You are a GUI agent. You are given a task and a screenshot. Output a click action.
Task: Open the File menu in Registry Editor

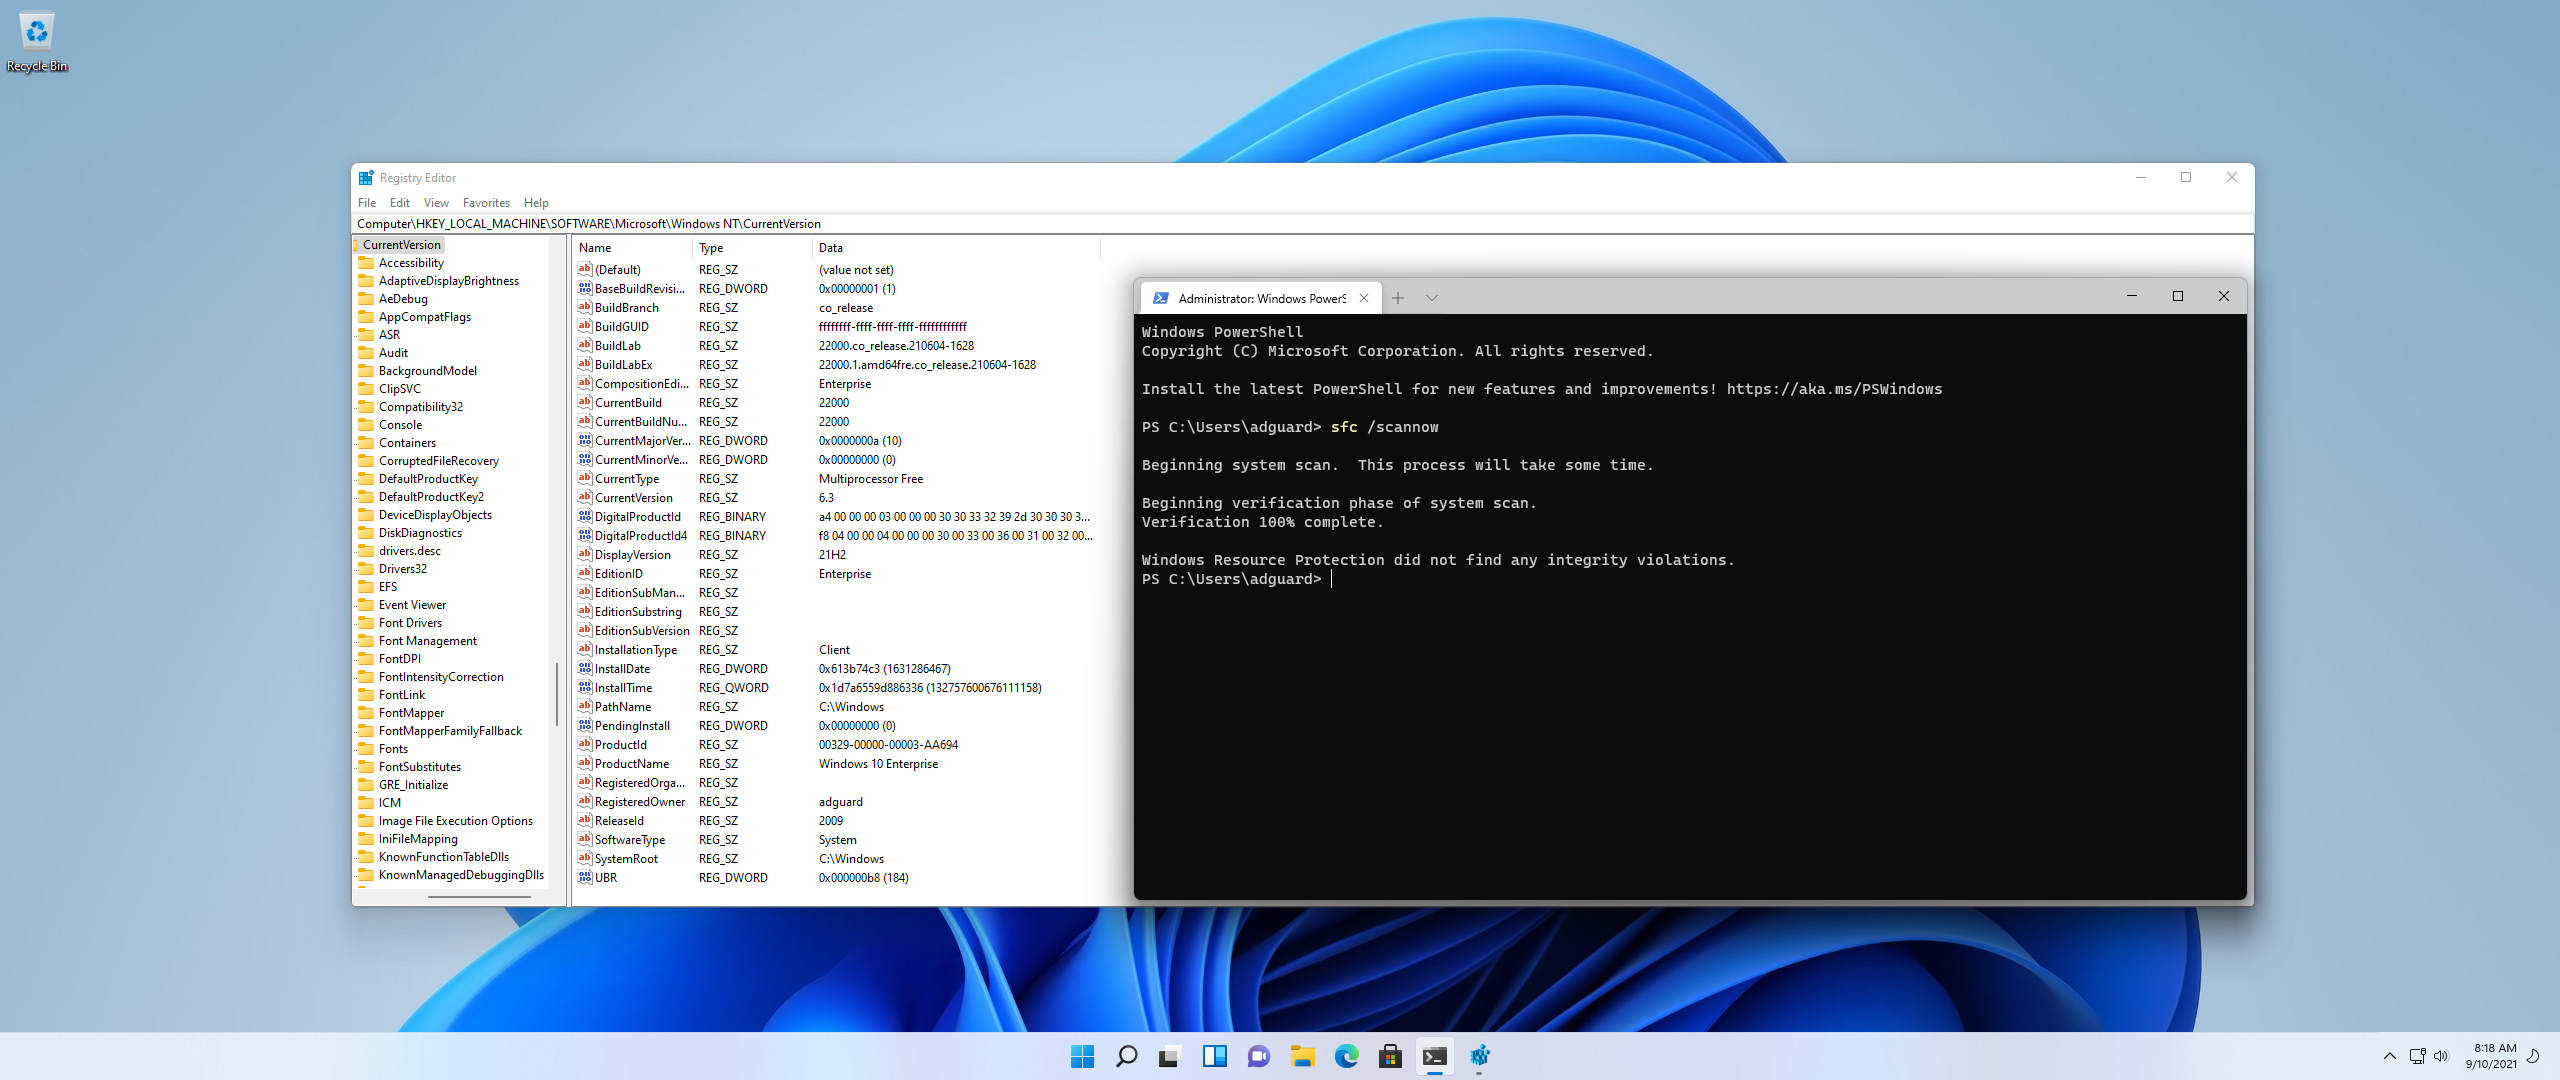pos(367,203)
